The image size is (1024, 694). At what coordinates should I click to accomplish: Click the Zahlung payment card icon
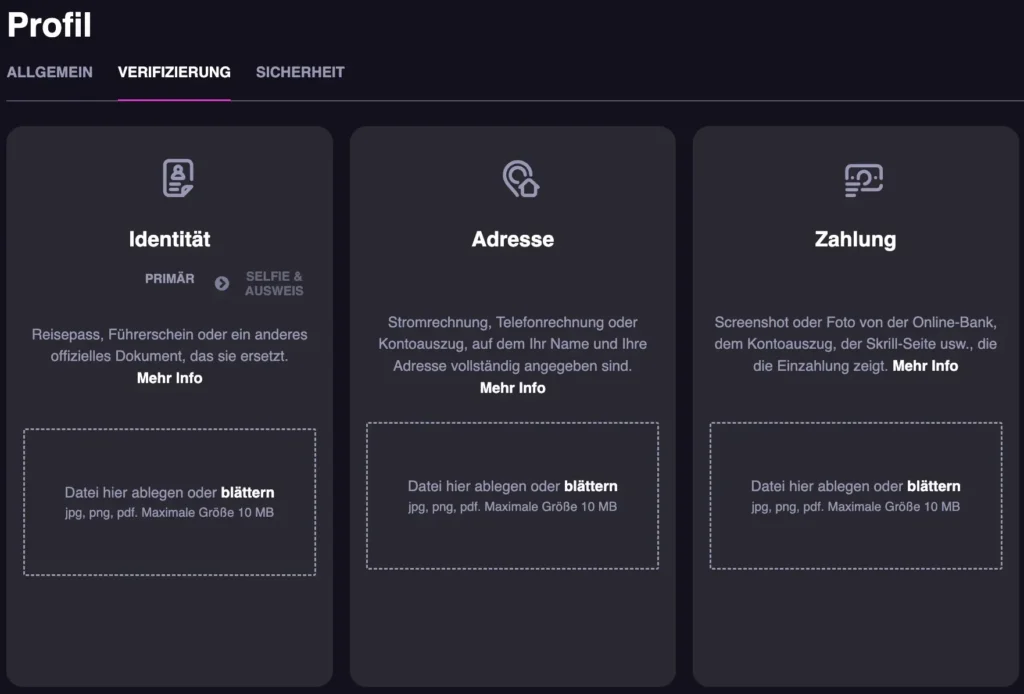coord(863,180)
